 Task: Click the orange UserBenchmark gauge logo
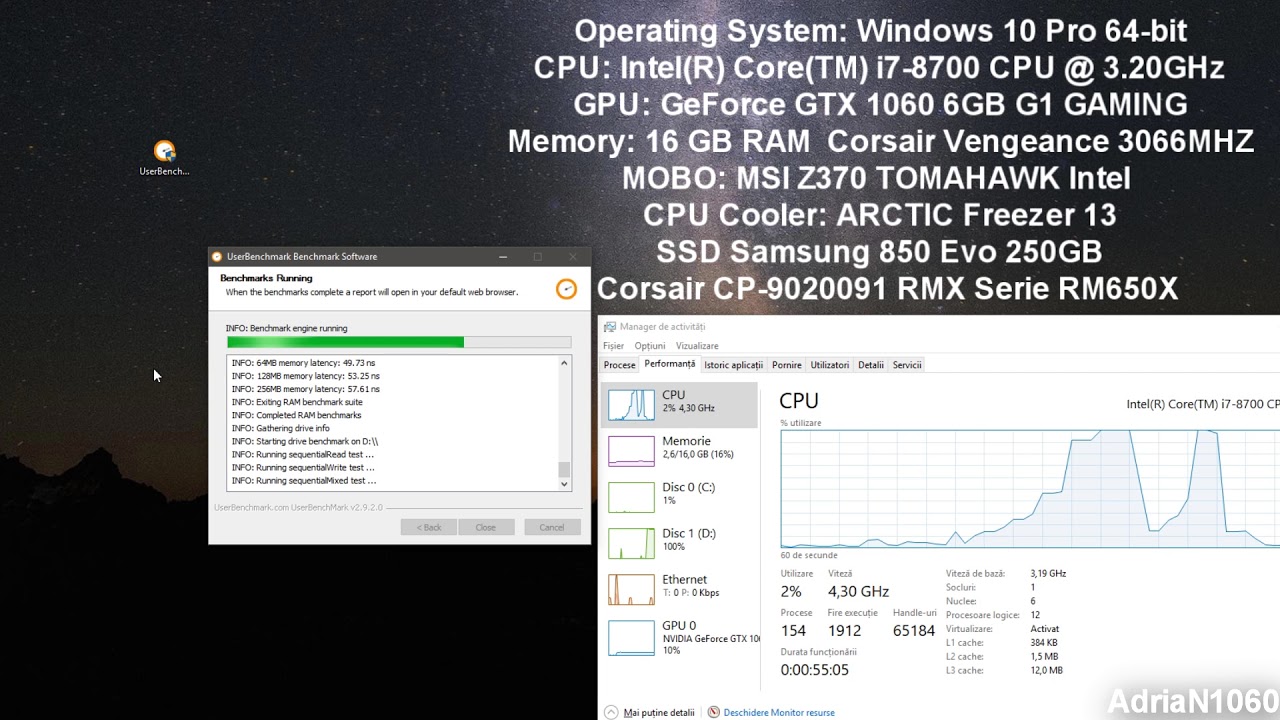coord(566,289)
